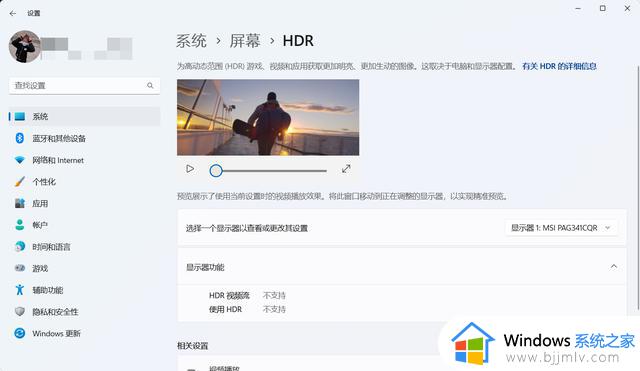Click the 查找设置 search field
The image size is (640, 371).
(84, 85)
